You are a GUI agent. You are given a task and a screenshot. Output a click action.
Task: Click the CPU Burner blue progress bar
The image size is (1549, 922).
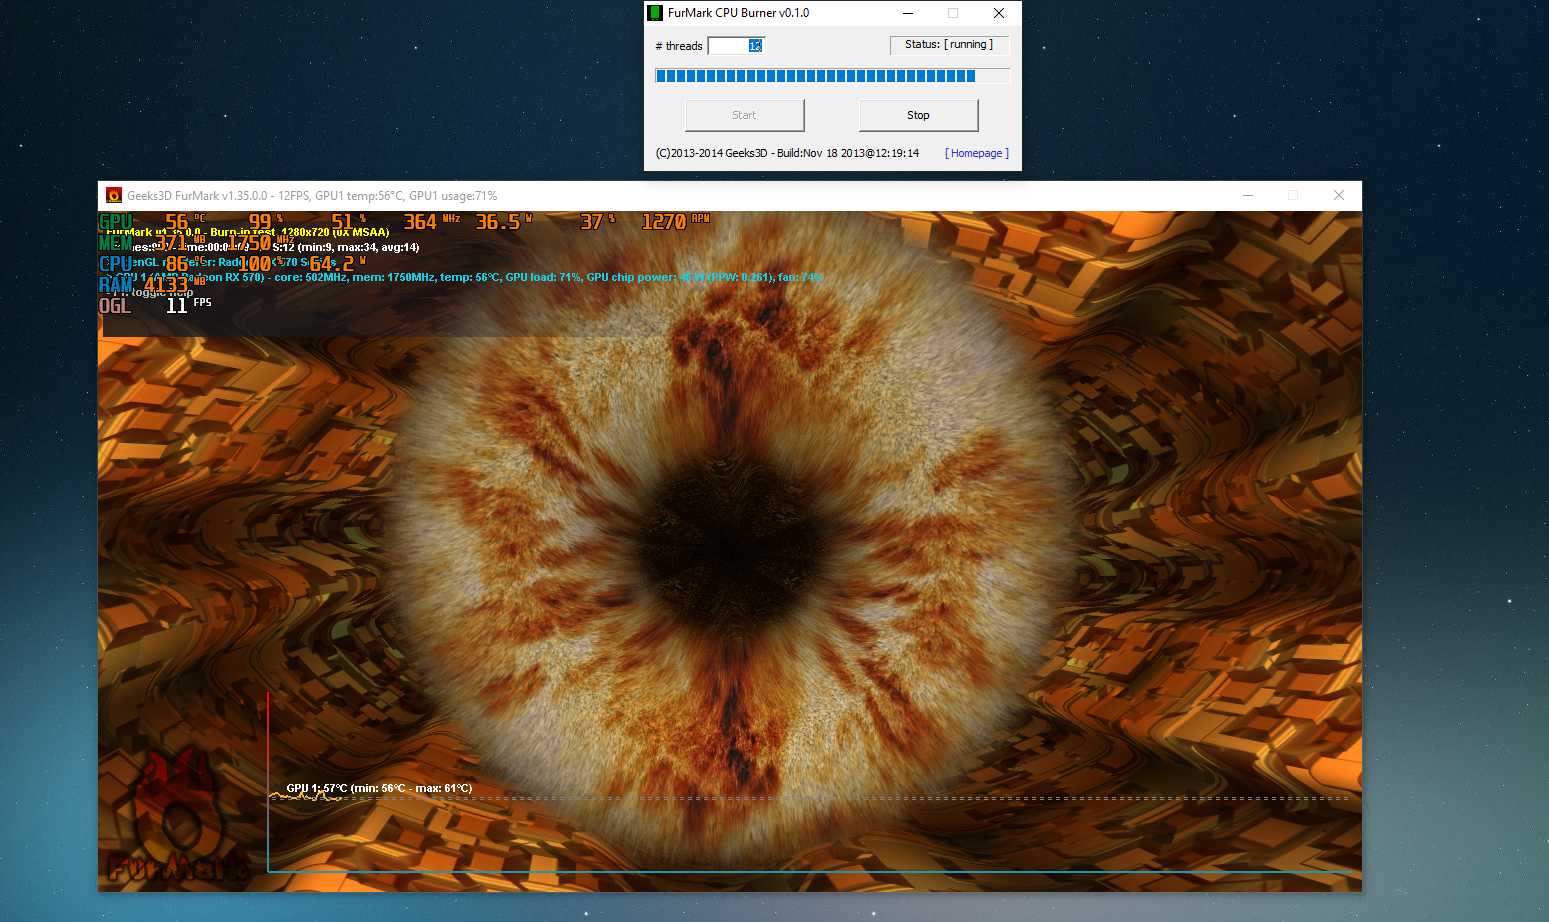(832, 76)
